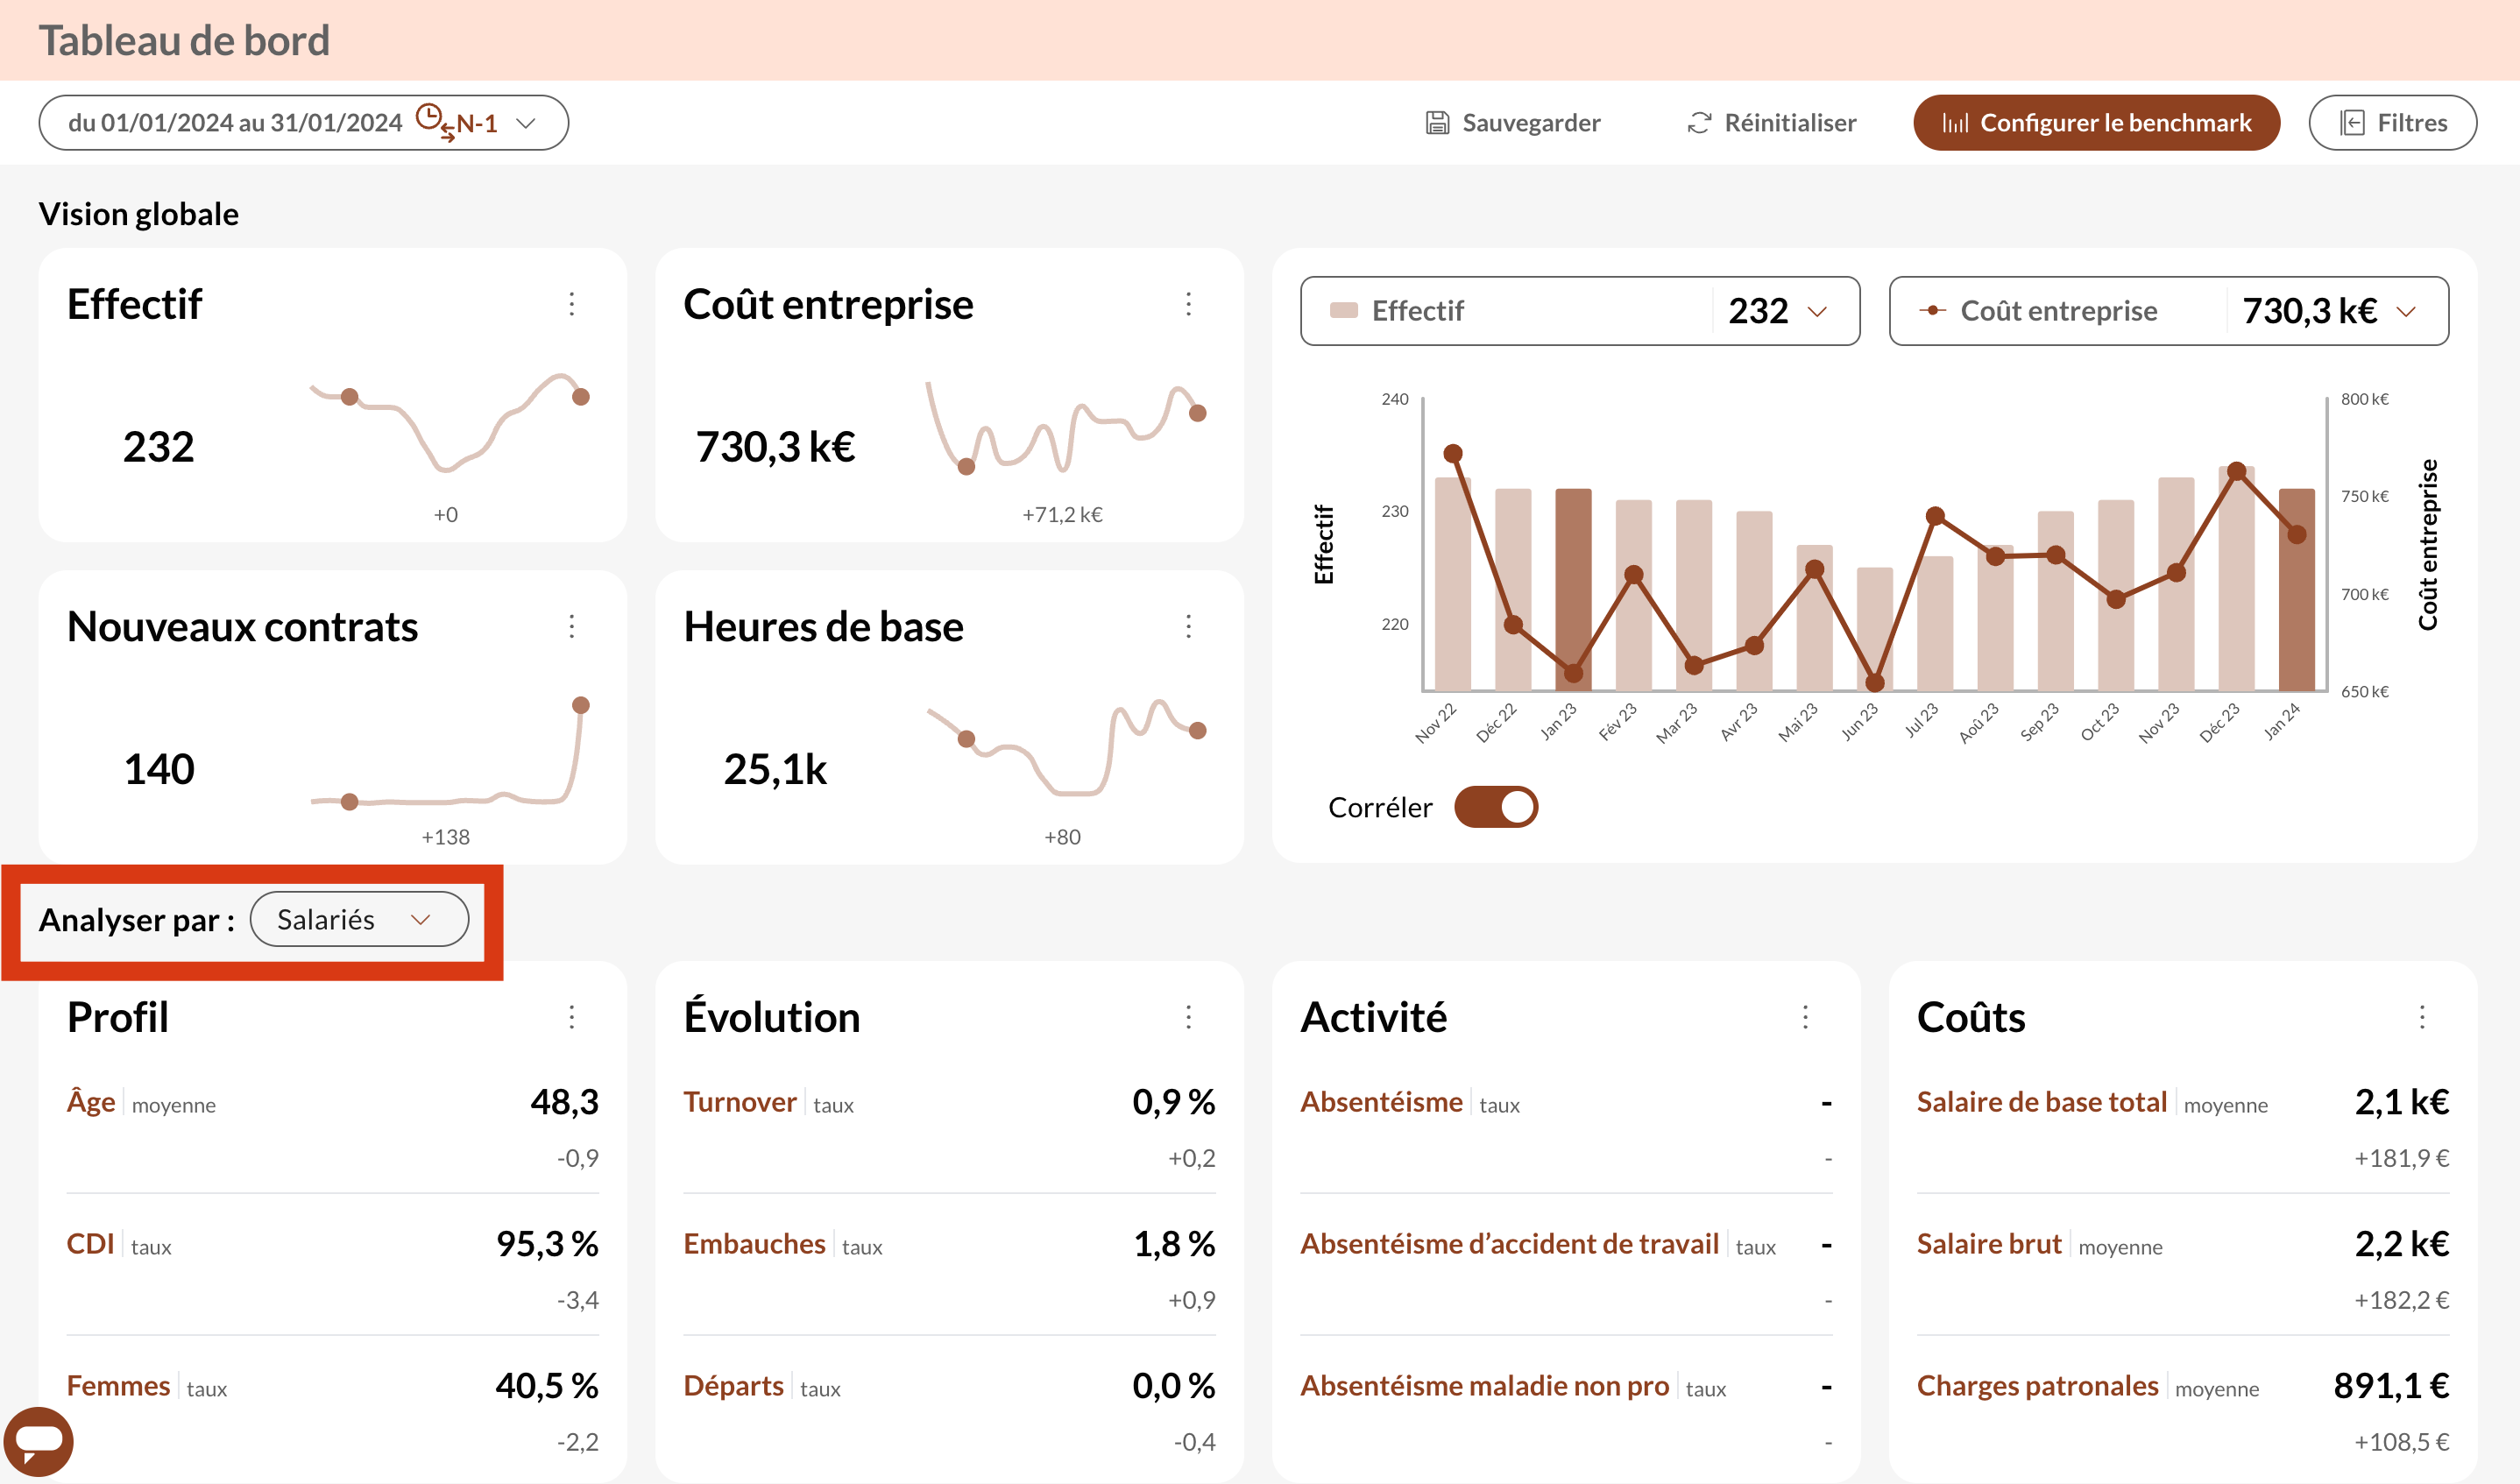Screen dimensions: 2520x1484
Task: Click the Filtres panel icon
Action: 2352,123
